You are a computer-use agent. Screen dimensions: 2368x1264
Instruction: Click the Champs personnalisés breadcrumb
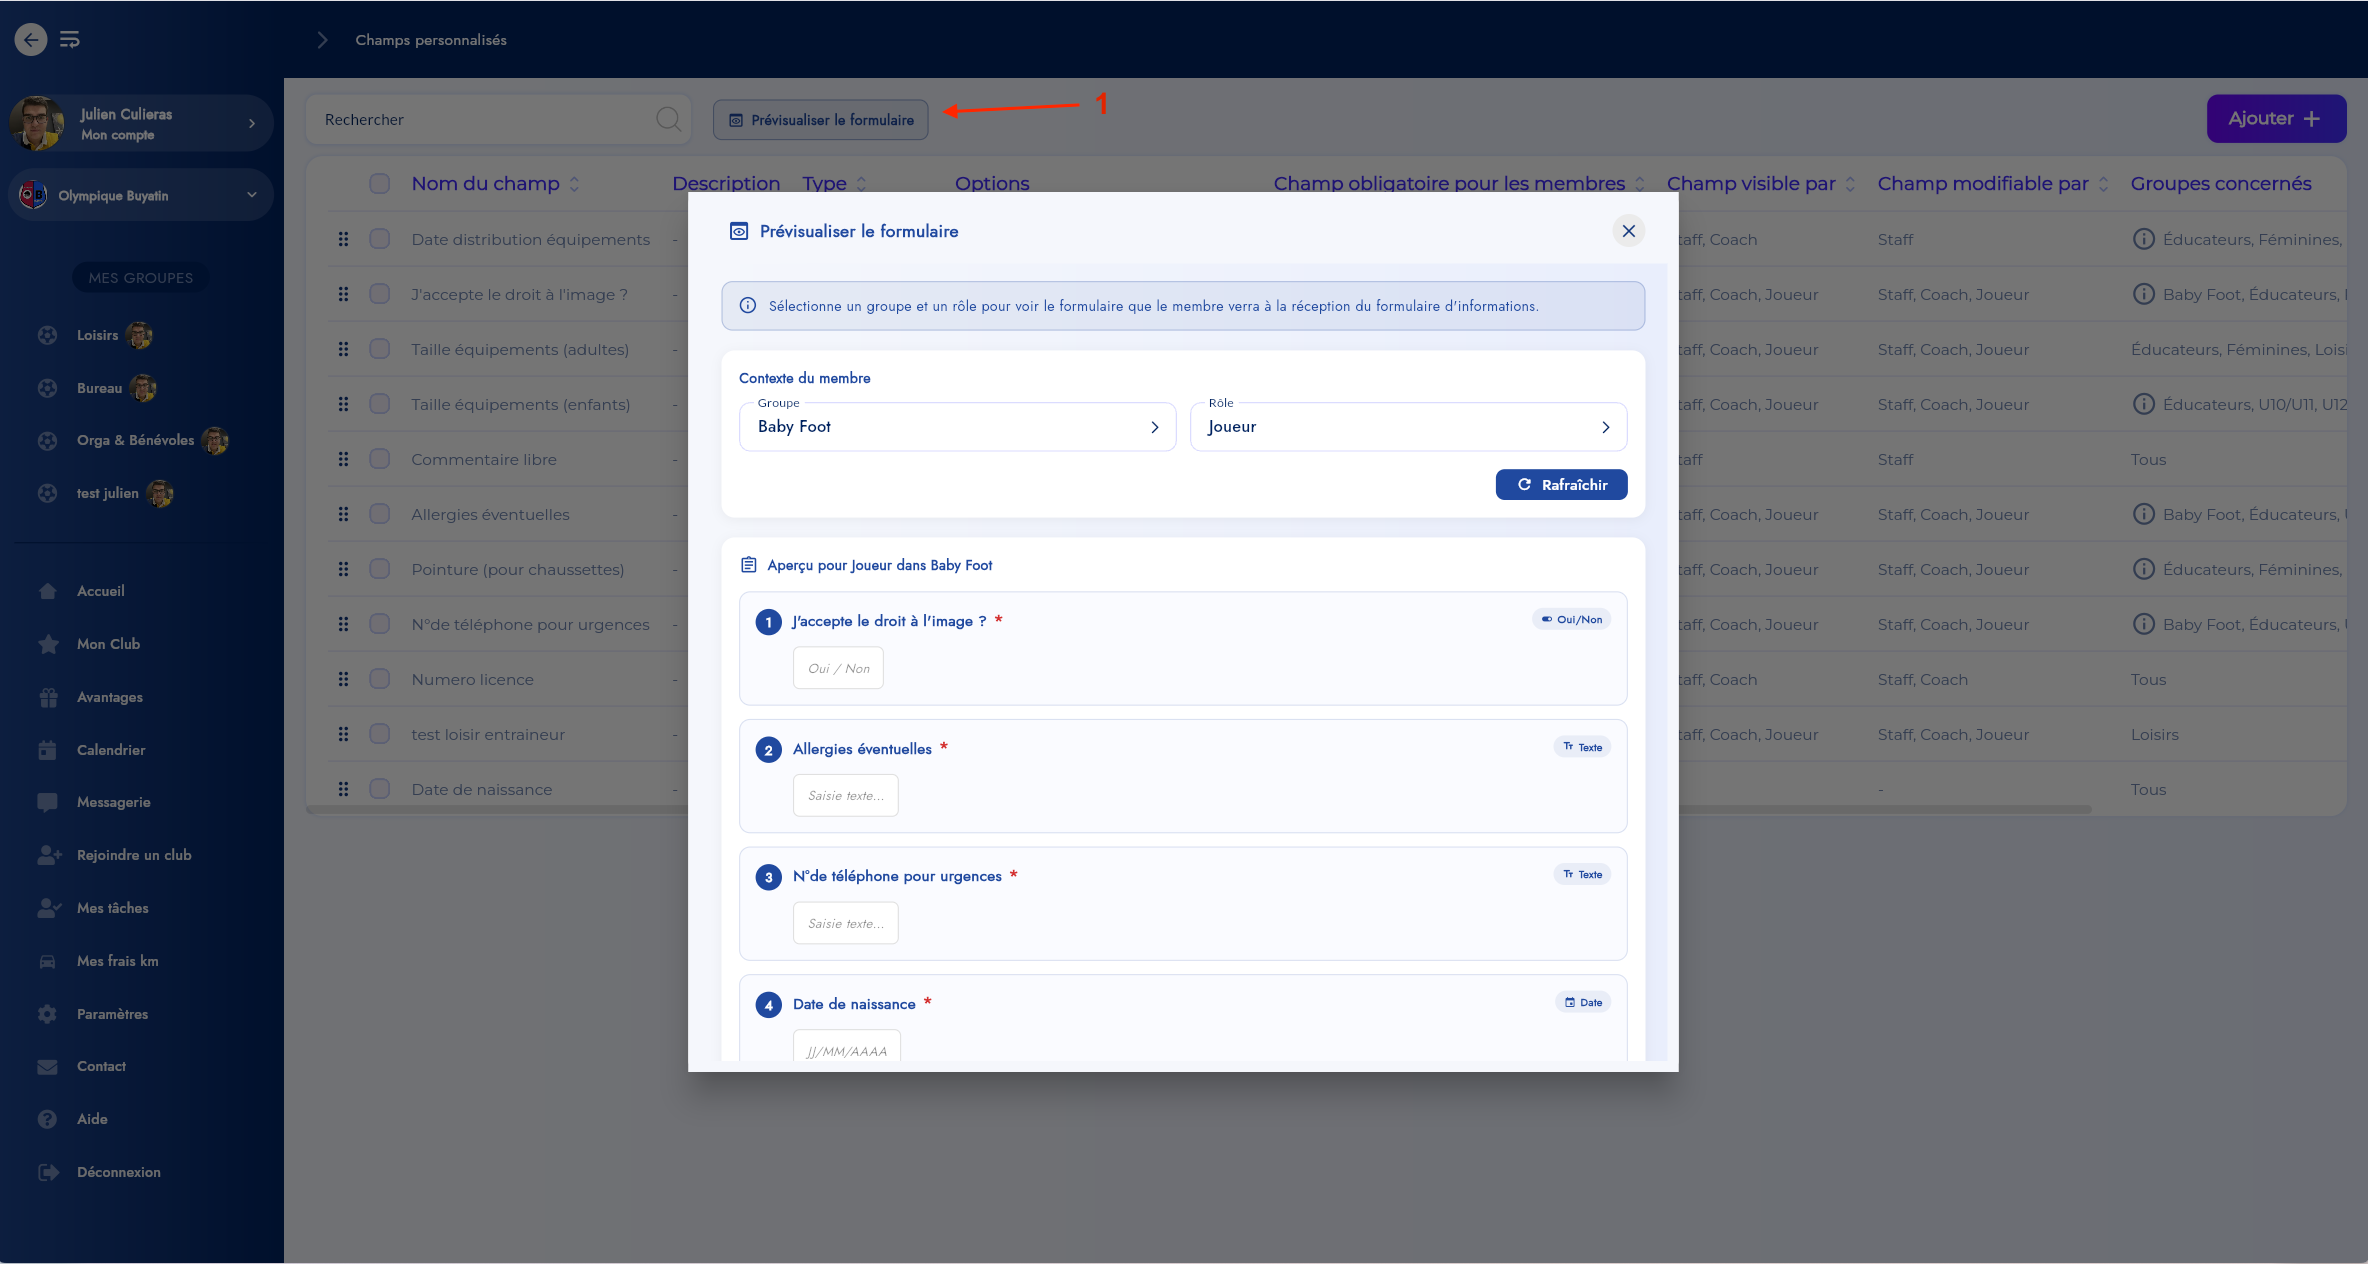[x=431, y=40]
